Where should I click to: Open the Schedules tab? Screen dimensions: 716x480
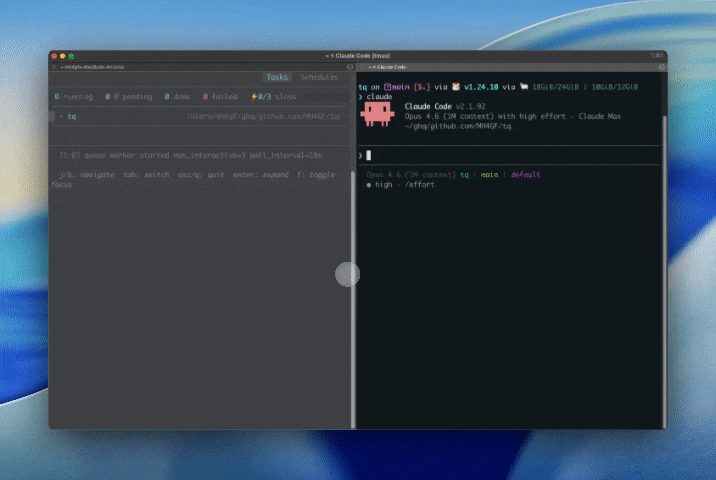(x=319, y=77)
